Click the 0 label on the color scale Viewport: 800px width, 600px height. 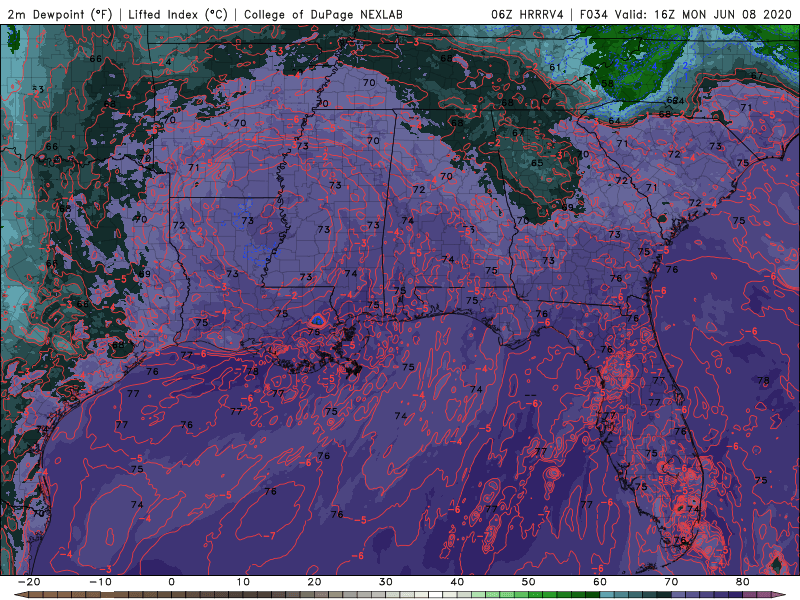(171, 582)
